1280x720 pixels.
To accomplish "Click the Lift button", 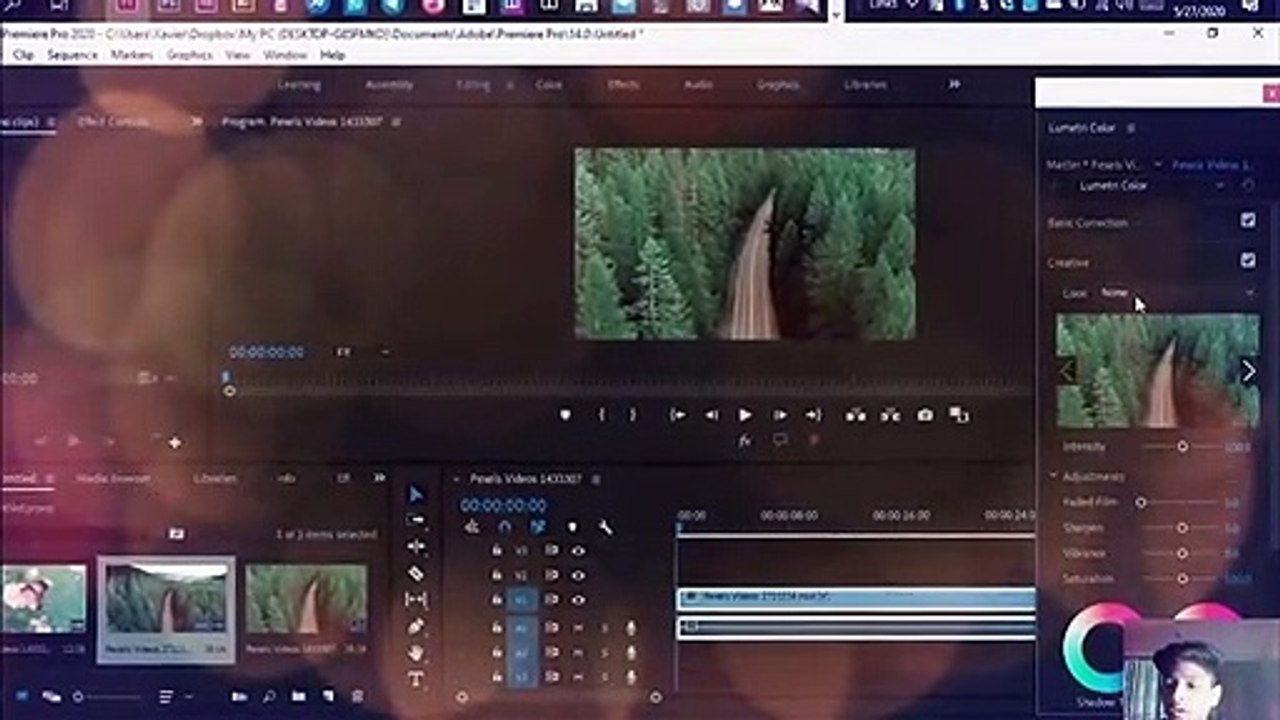I will coord(856,415).
